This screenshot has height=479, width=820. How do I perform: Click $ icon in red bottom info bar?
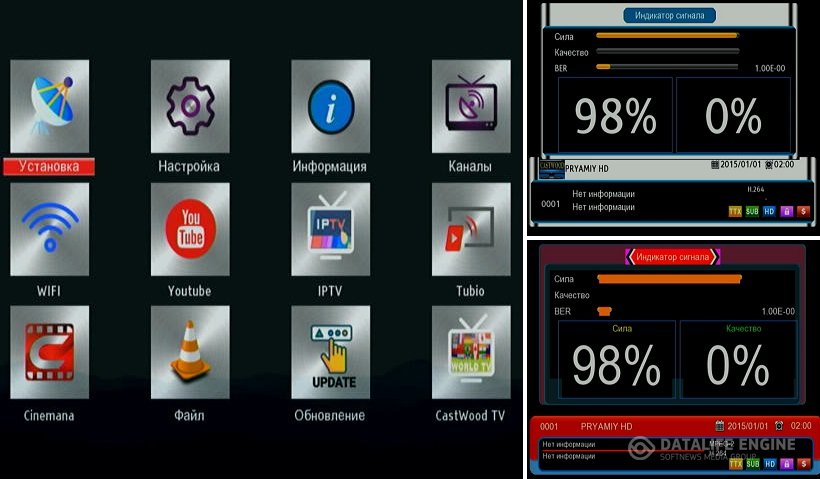(804, 463)
